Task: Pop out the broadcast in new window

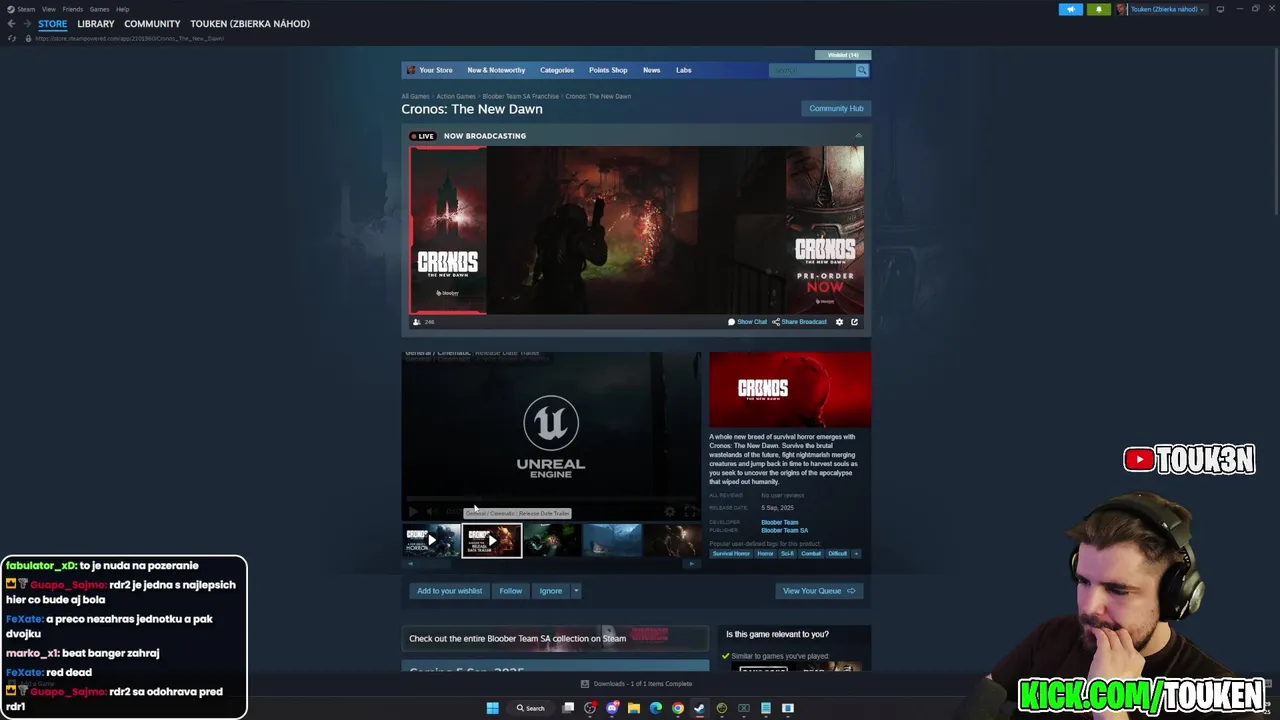Action: tap(854, 322)
